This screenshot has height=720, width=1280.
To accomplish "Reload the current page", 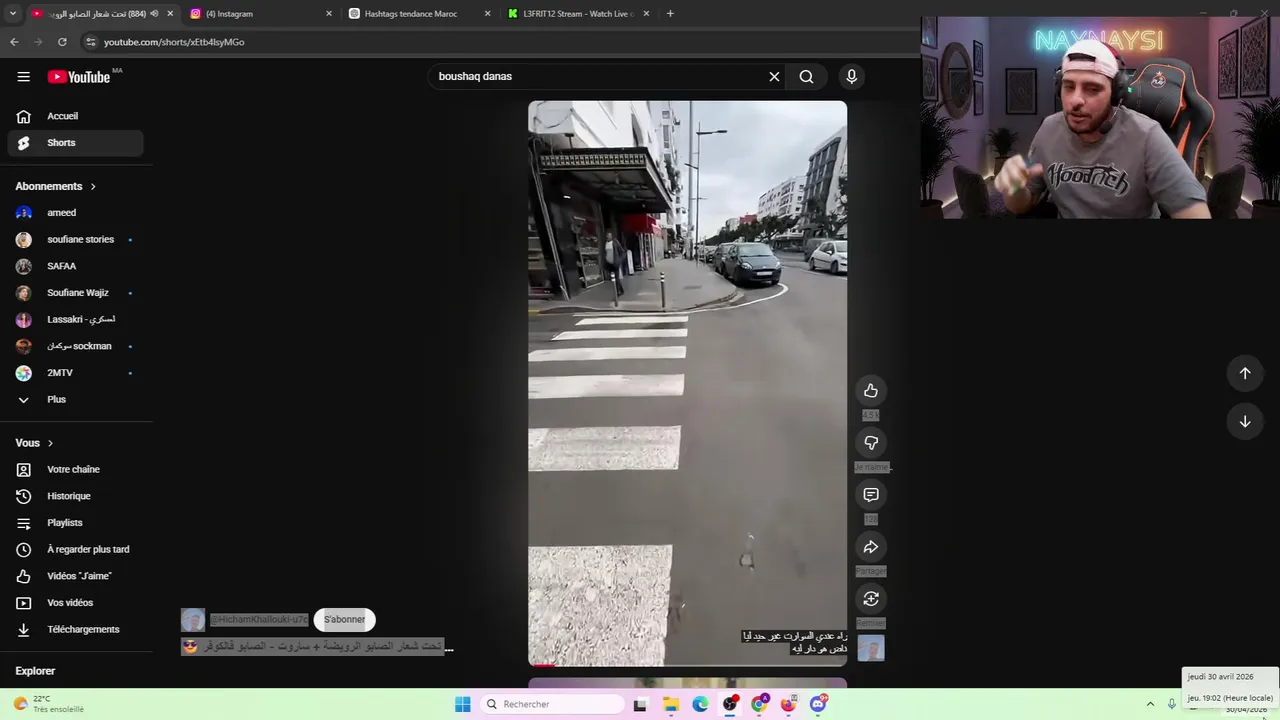I will [62, 42].
